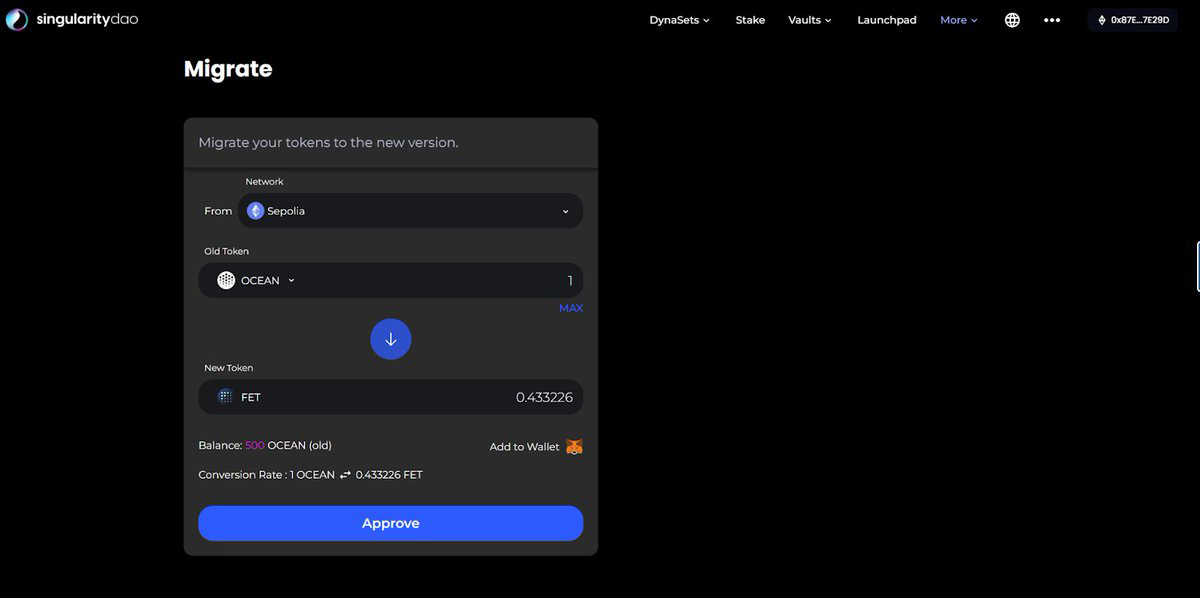
Task: Click the OCEAN token logo
Action: [x=226, y=280]
